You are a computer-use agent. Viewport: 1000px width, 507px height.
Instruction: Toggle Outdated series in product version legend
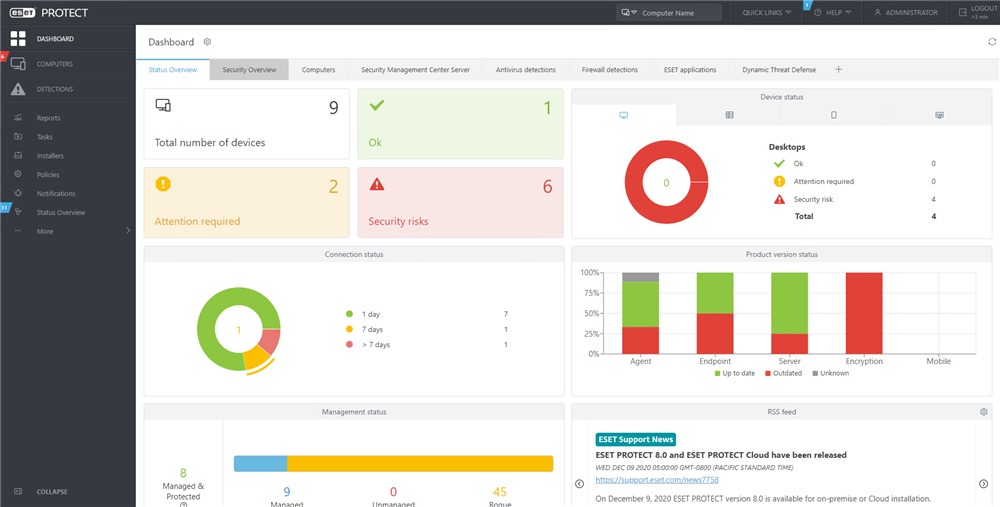click(785, 373)
